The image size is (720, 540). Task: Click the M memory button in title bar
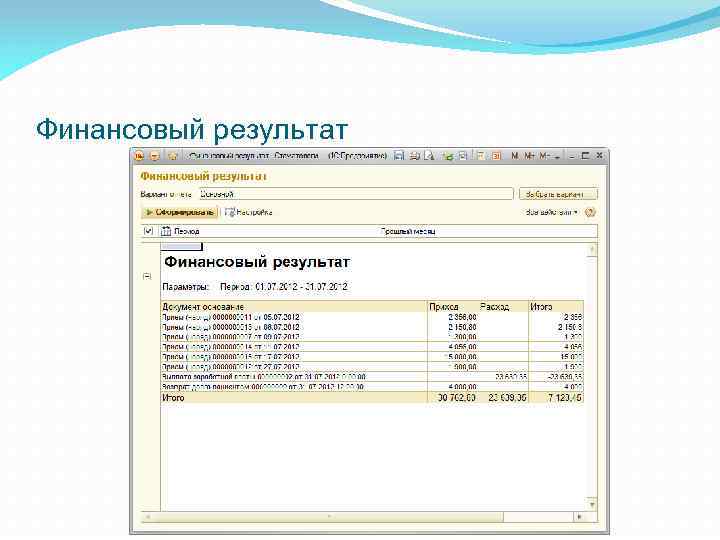(x=515, y=156)
